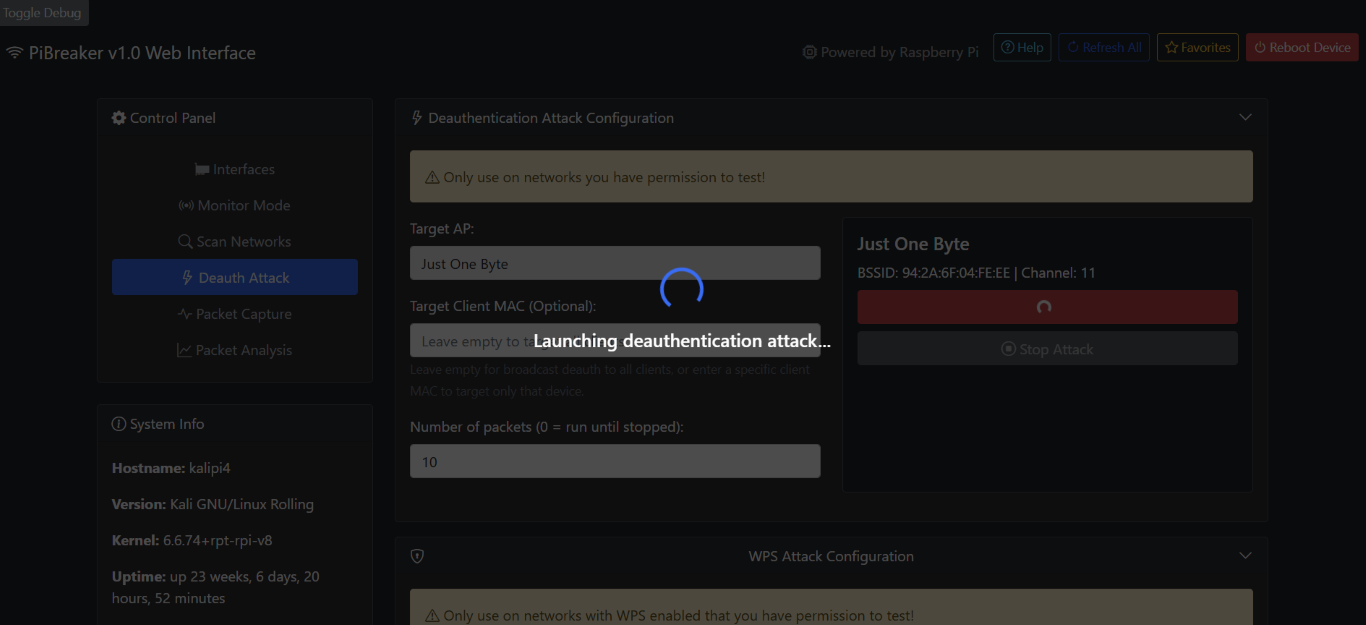
Task: Click the Toggle Debug button
Action: point(43,13)
